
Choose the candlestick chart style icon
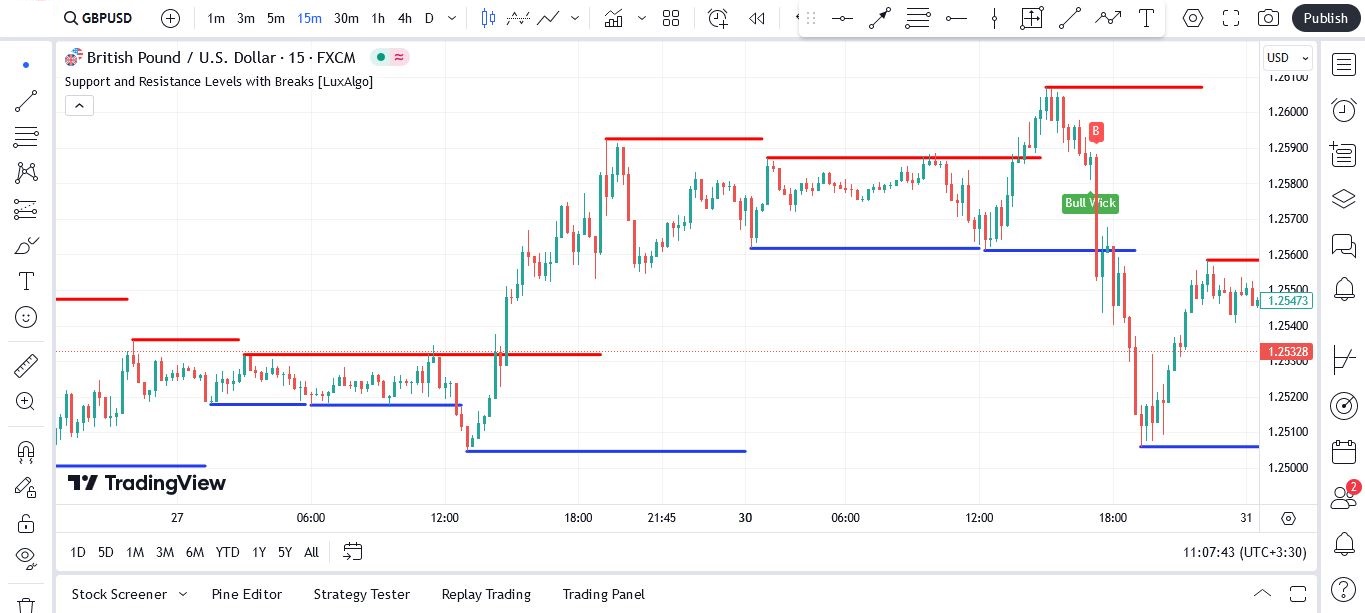click(x=488, y=18)
